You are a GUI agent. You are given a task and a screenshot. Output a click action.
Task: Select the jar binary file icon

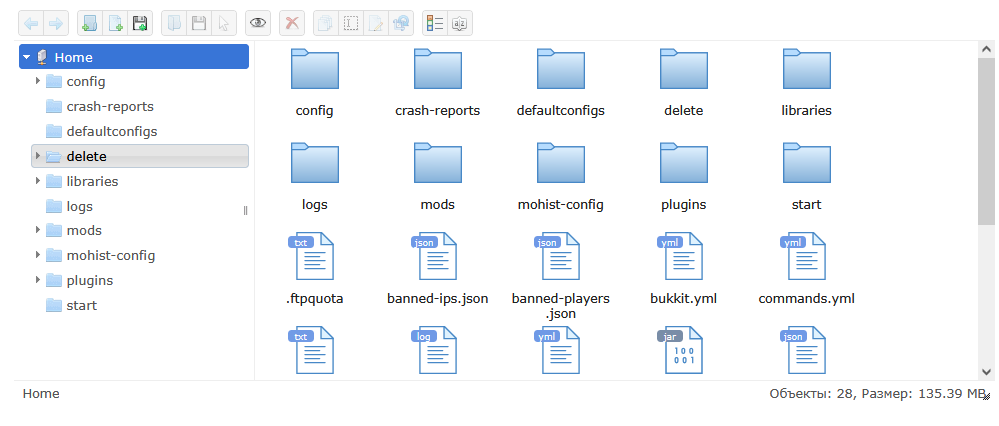680,350
